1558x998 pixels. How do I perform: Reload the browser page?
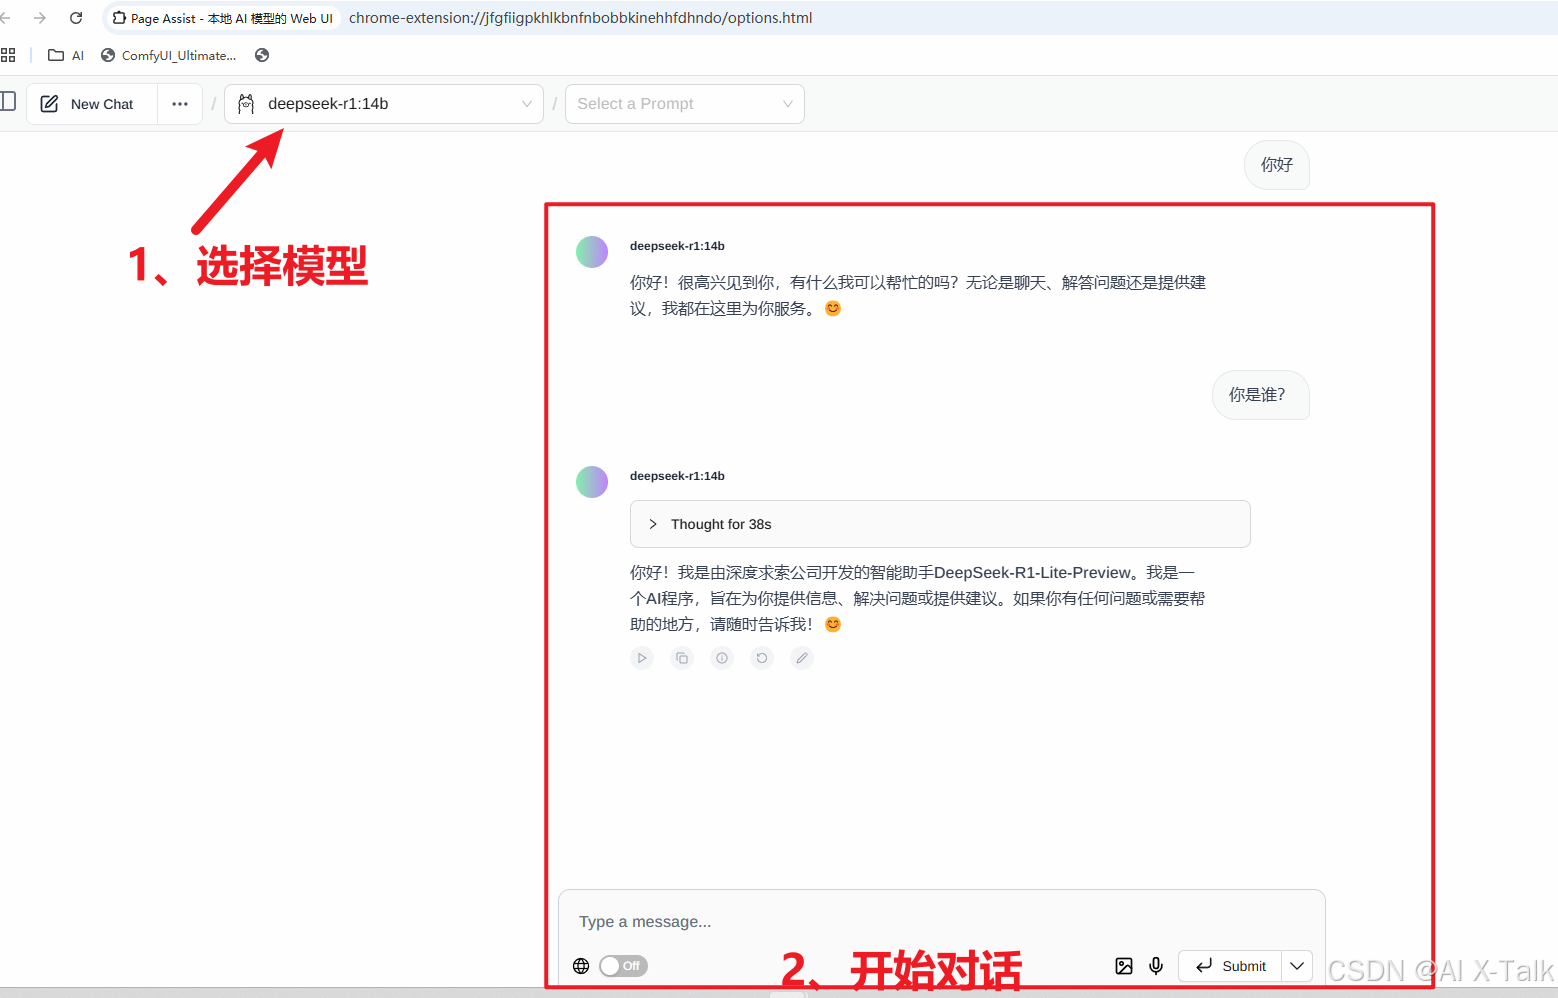click(76, 18)
